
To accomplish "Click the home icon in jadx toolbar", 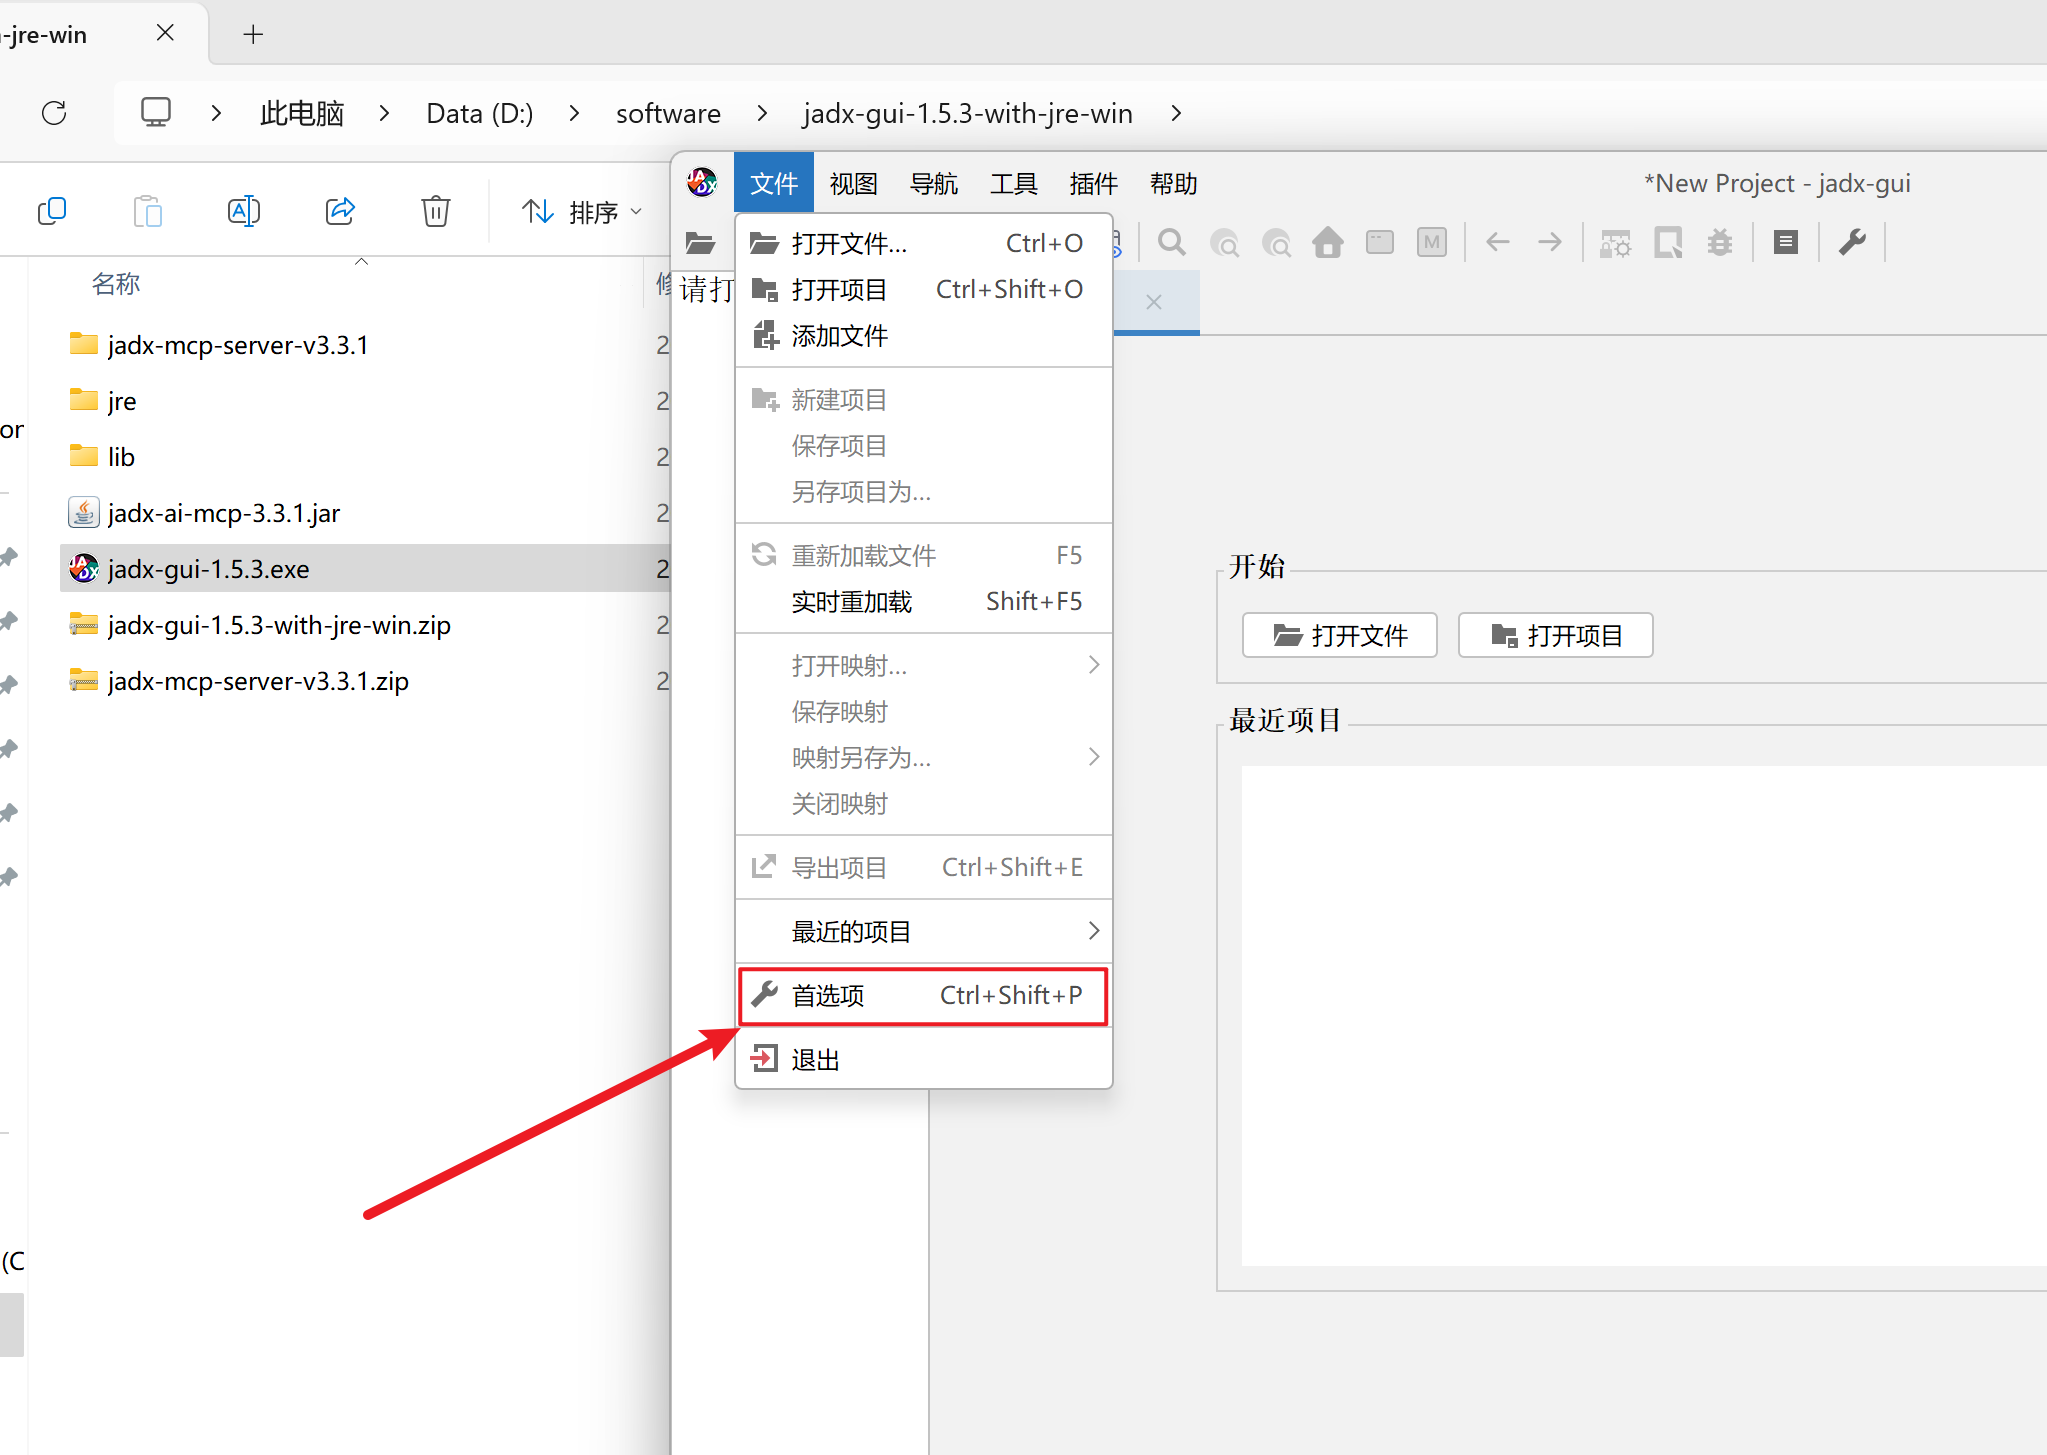I will point(1328,243).
